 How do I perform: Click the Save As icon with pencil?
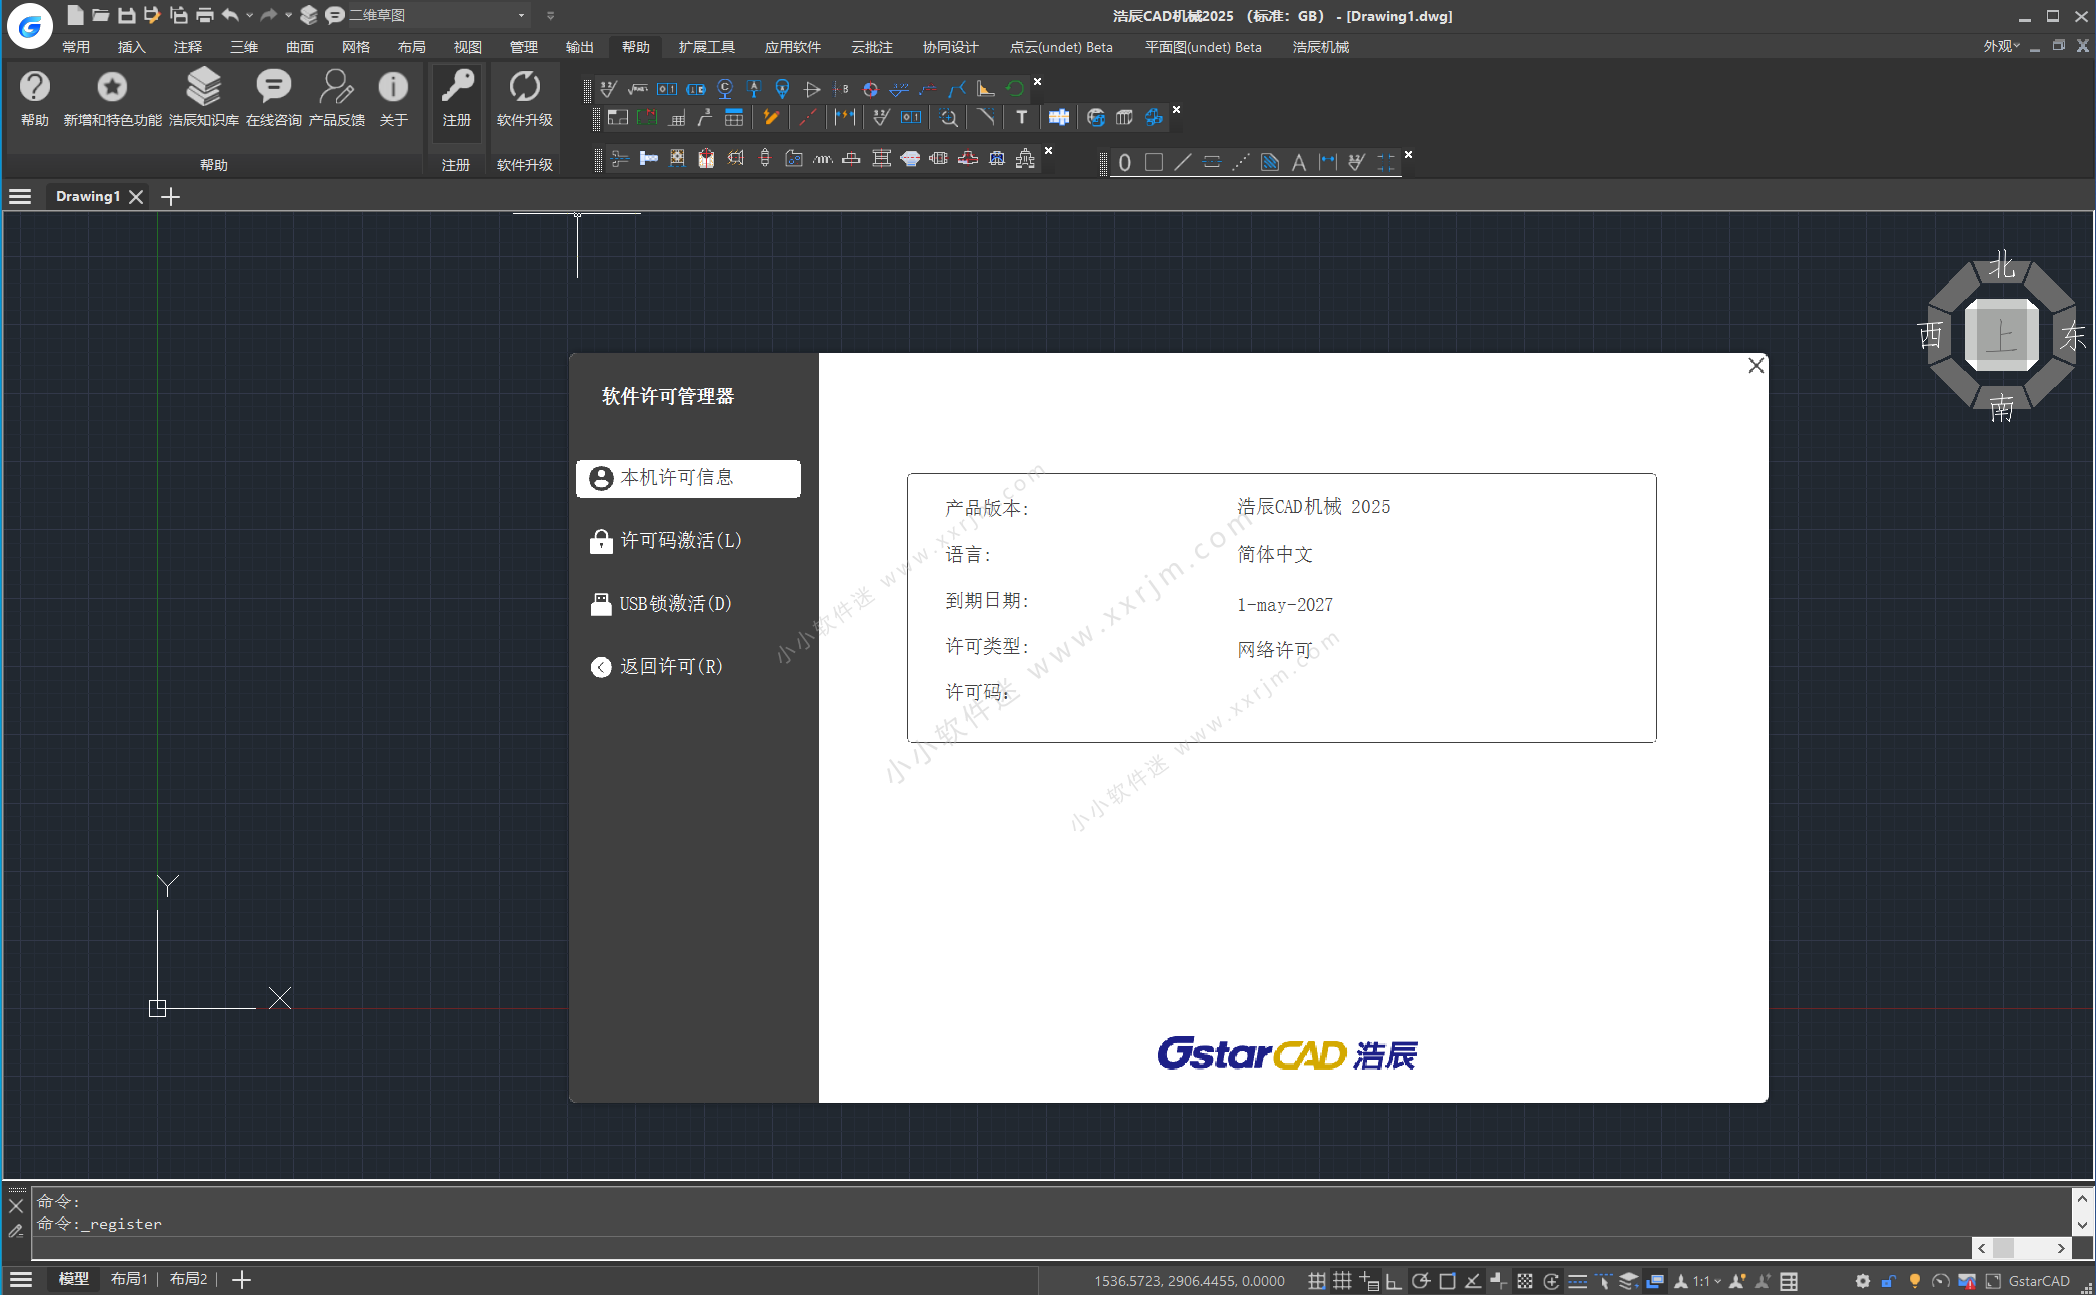click(x=152, y=15)
